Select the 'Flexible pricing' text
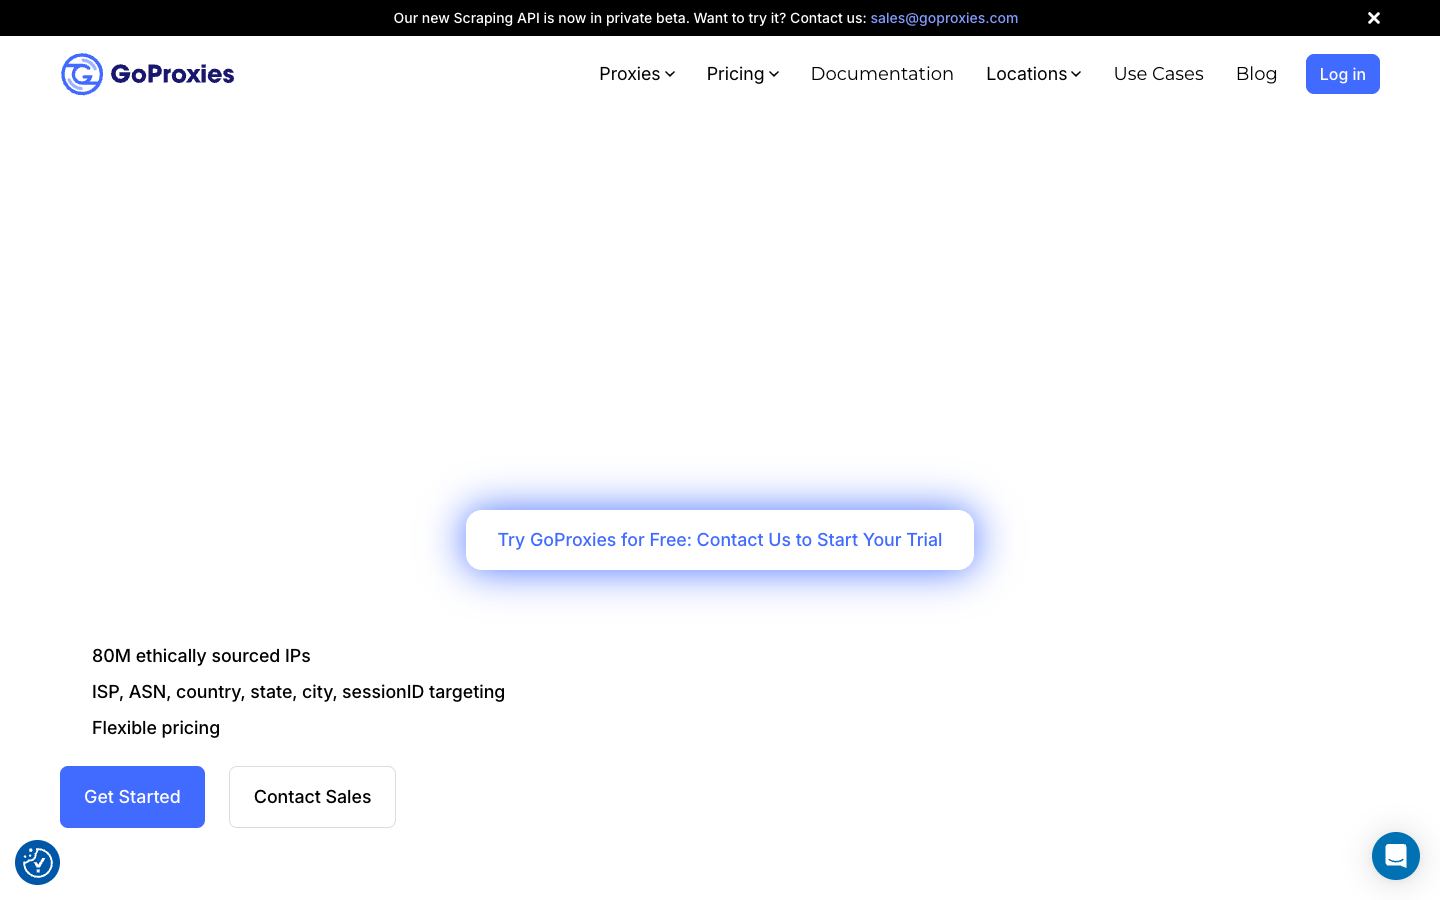 156,728
